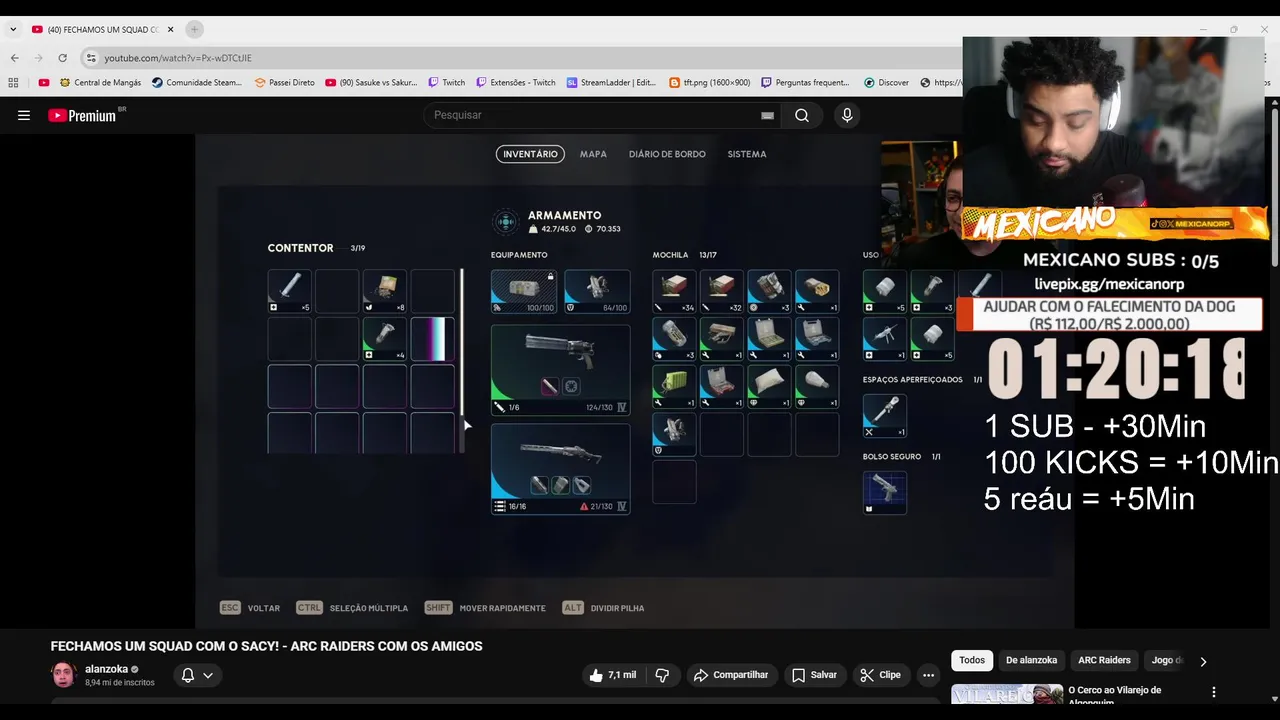Like the video with 7,1 mil likes
This screenshot has width=1280, height=720.
(x=614, y=675)
